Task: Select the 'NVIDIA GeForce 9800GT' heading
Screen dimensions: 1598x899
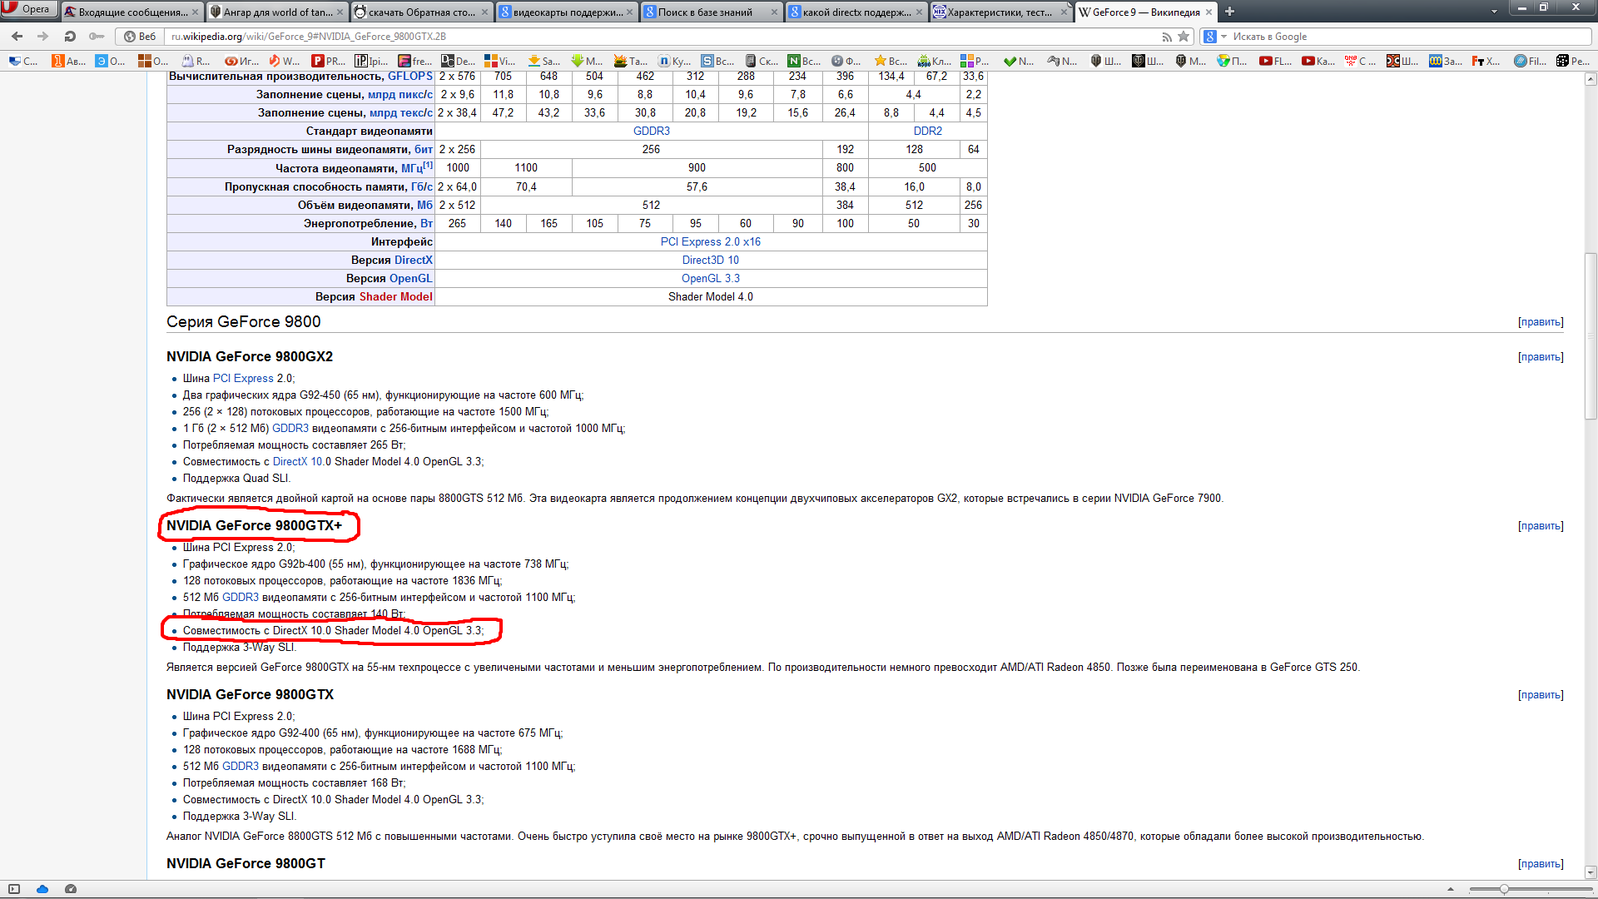Action: tap(245, 863)
